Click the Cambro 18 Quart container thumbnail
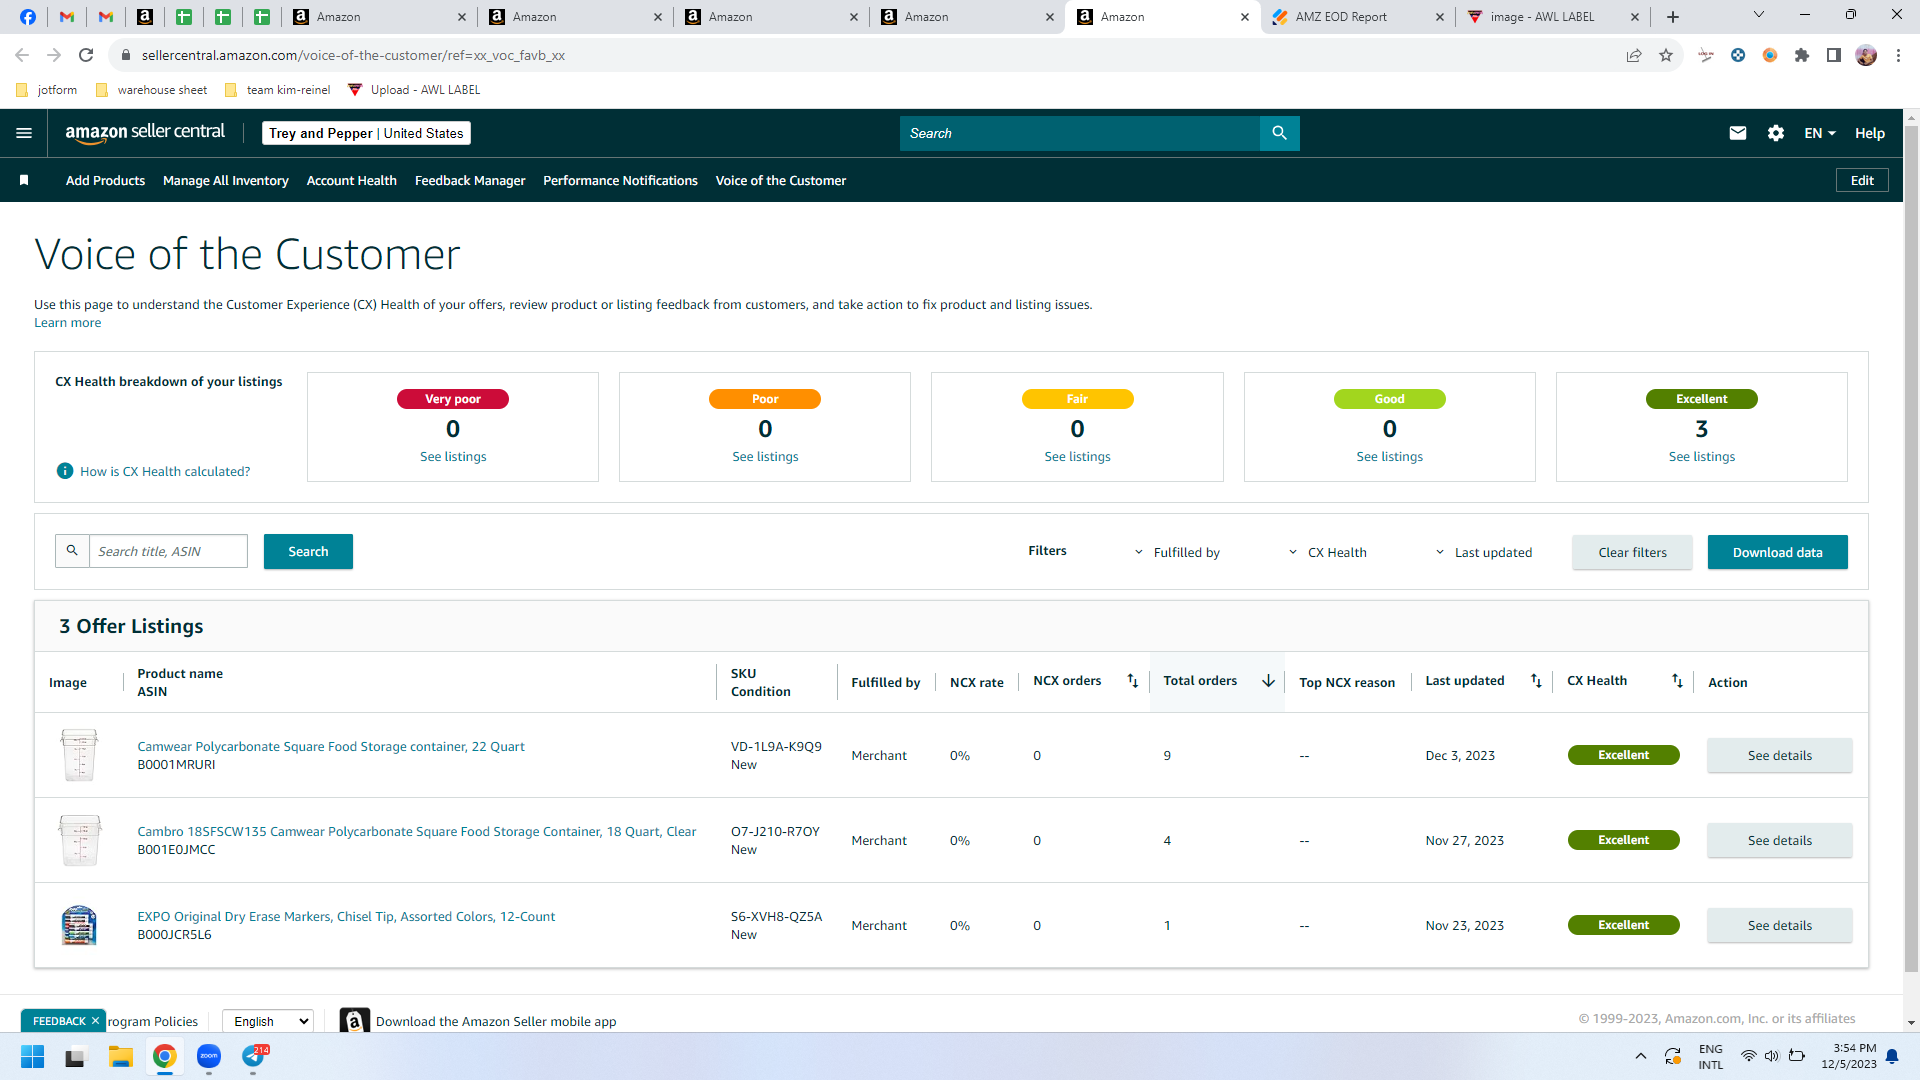Viewport: 1920px width, 1080px height. pyautogui.click(x=79, y=840)
